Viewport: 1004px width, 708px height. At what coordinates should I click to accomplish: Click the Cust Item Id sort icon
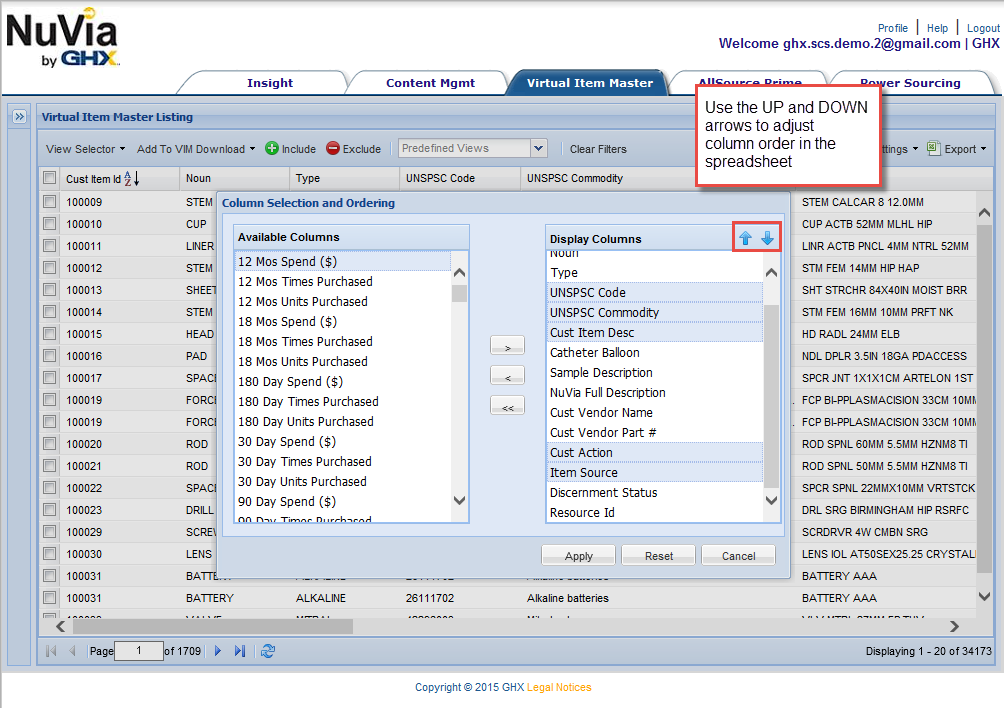point(132,179)
